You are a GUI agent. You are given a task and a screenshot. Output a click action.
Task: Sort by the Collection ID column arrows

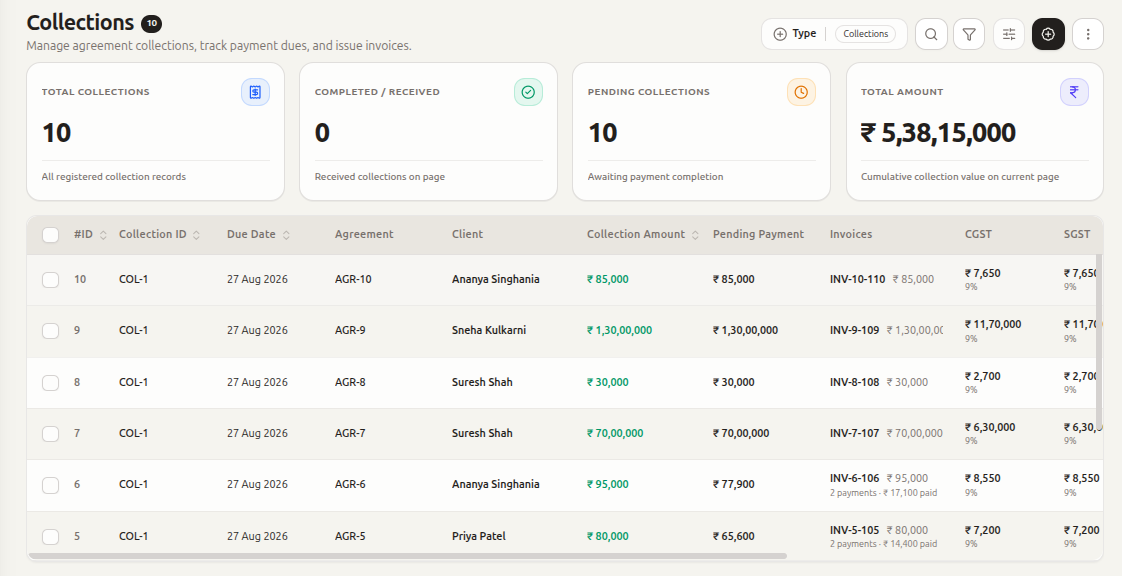[196, 235]
